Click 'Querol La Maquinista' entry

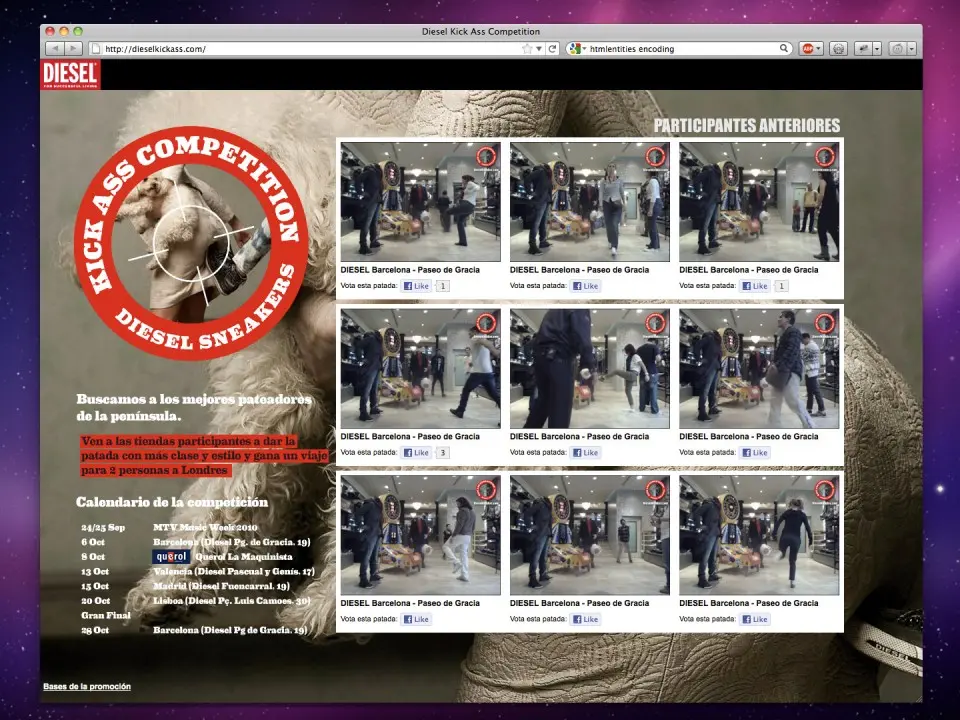tap(244, 557)
